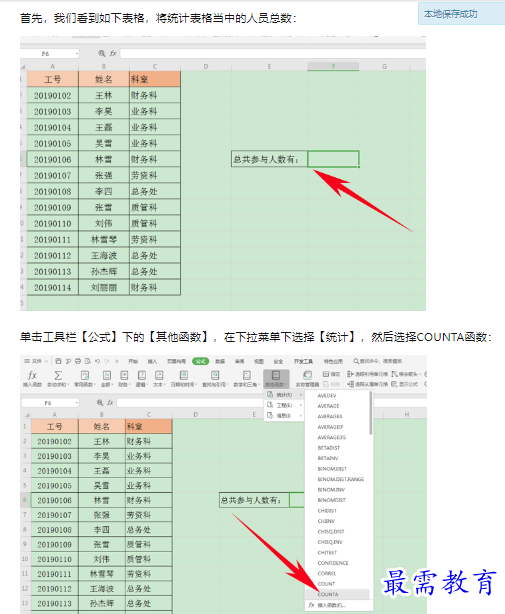Screen dimensions: 505x614
Task: Choose CHIDIST from the function list
Action: (x=327, y=511)
